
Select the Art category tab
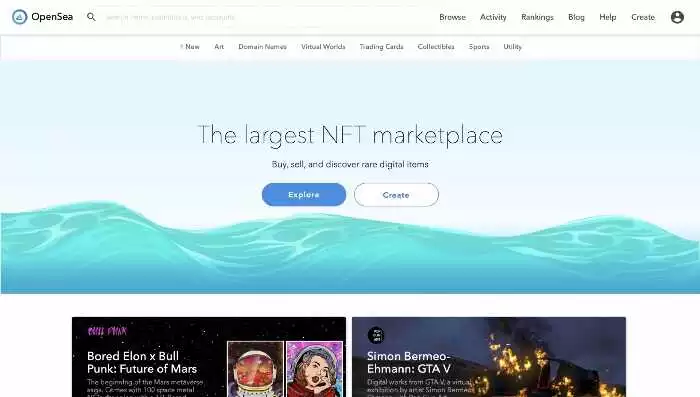pyautogui.click(x=219, y=46)
